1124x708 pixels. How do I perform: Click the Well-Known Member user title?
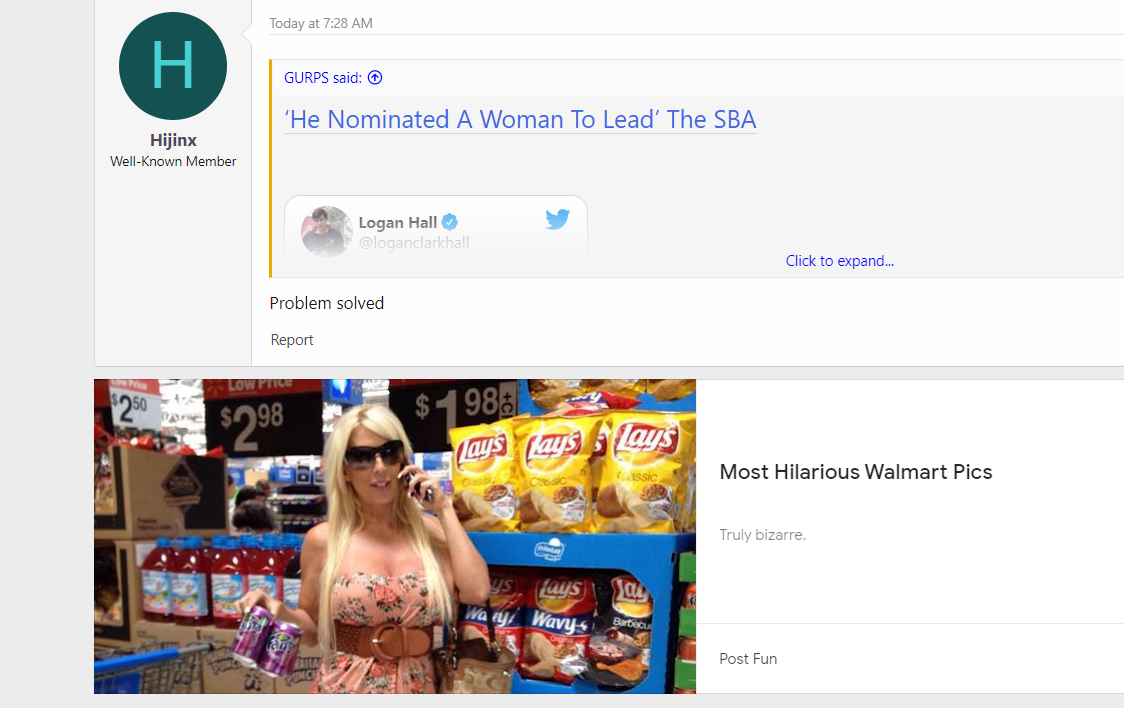[x=173, y=161]
